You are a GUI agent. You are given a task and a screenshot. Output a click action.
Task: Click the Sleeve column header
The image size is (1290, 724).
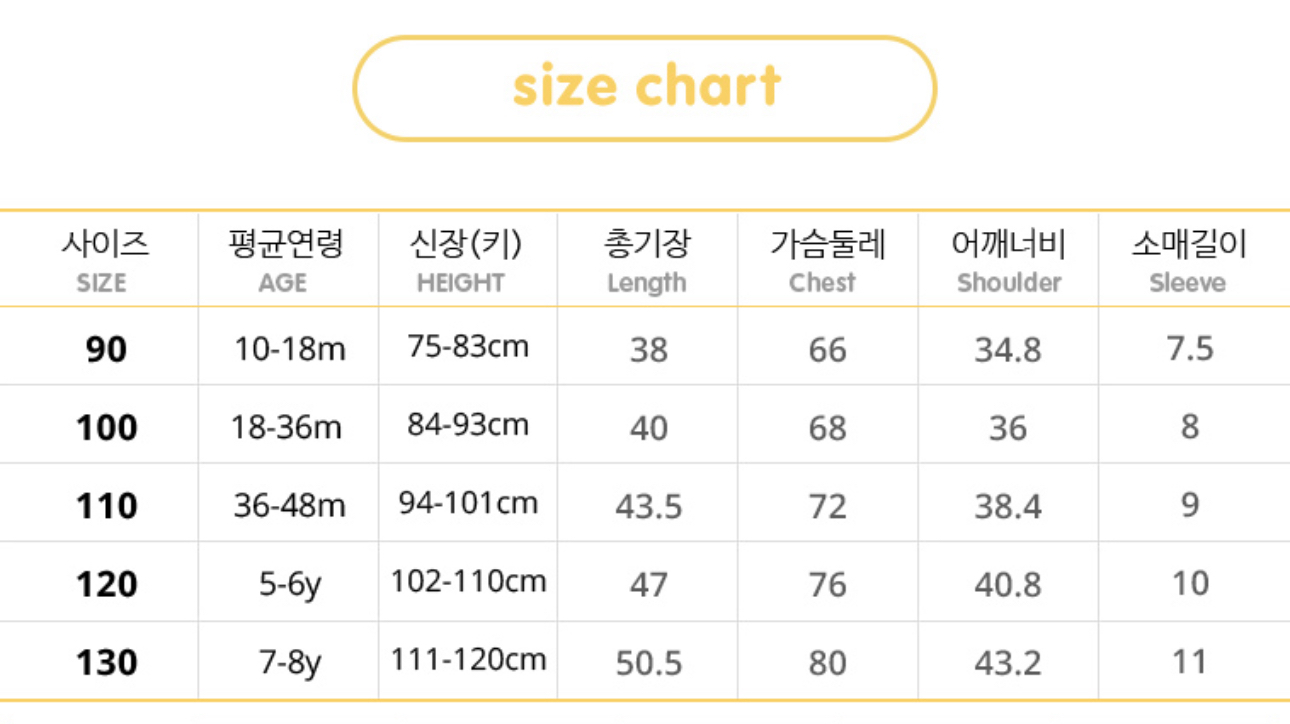[1188, 260]
